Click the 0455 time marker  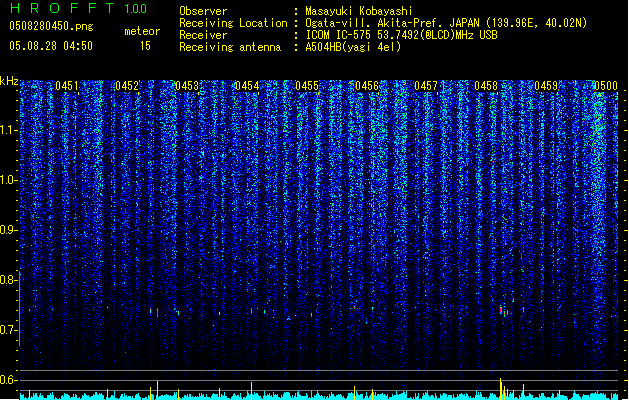pyautogui.click(x=307, y=86)
